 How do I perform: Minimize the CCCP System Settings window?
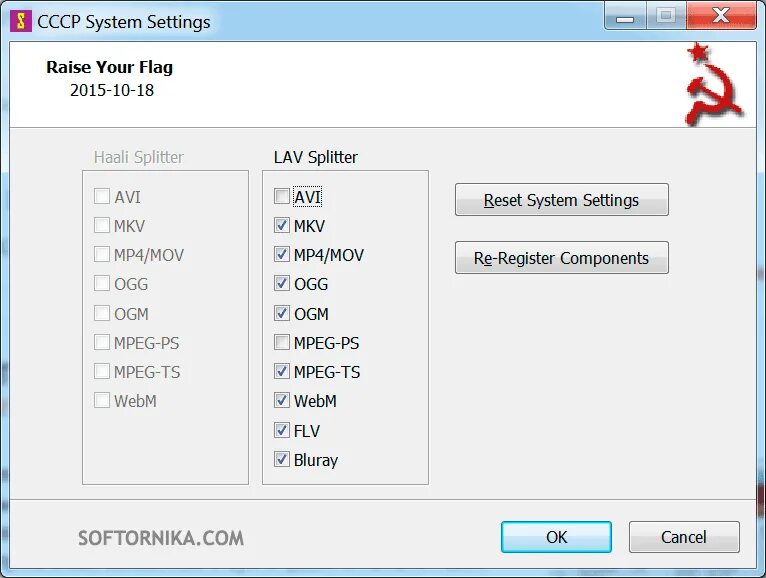pos(625,17)
